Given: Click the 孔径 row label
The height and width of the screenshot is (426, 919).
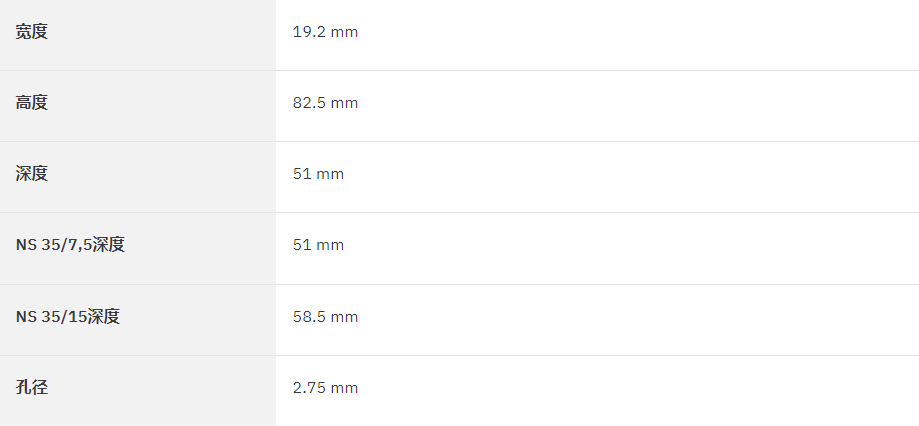Looking at the screenshot, I should [32, 387].
